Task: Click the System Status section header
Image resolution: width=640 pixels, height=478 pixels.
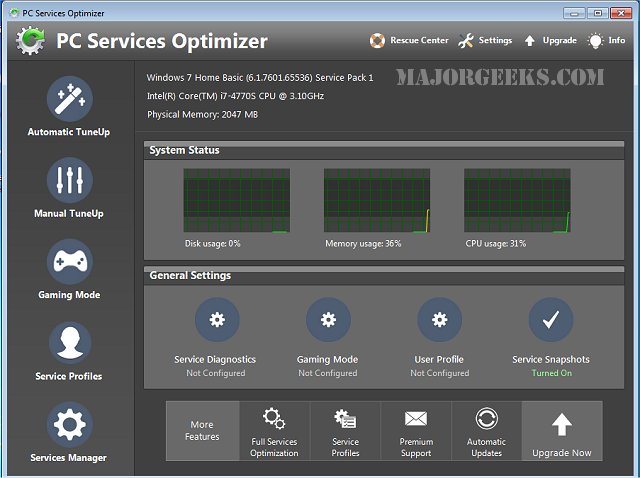Action: 384,150
